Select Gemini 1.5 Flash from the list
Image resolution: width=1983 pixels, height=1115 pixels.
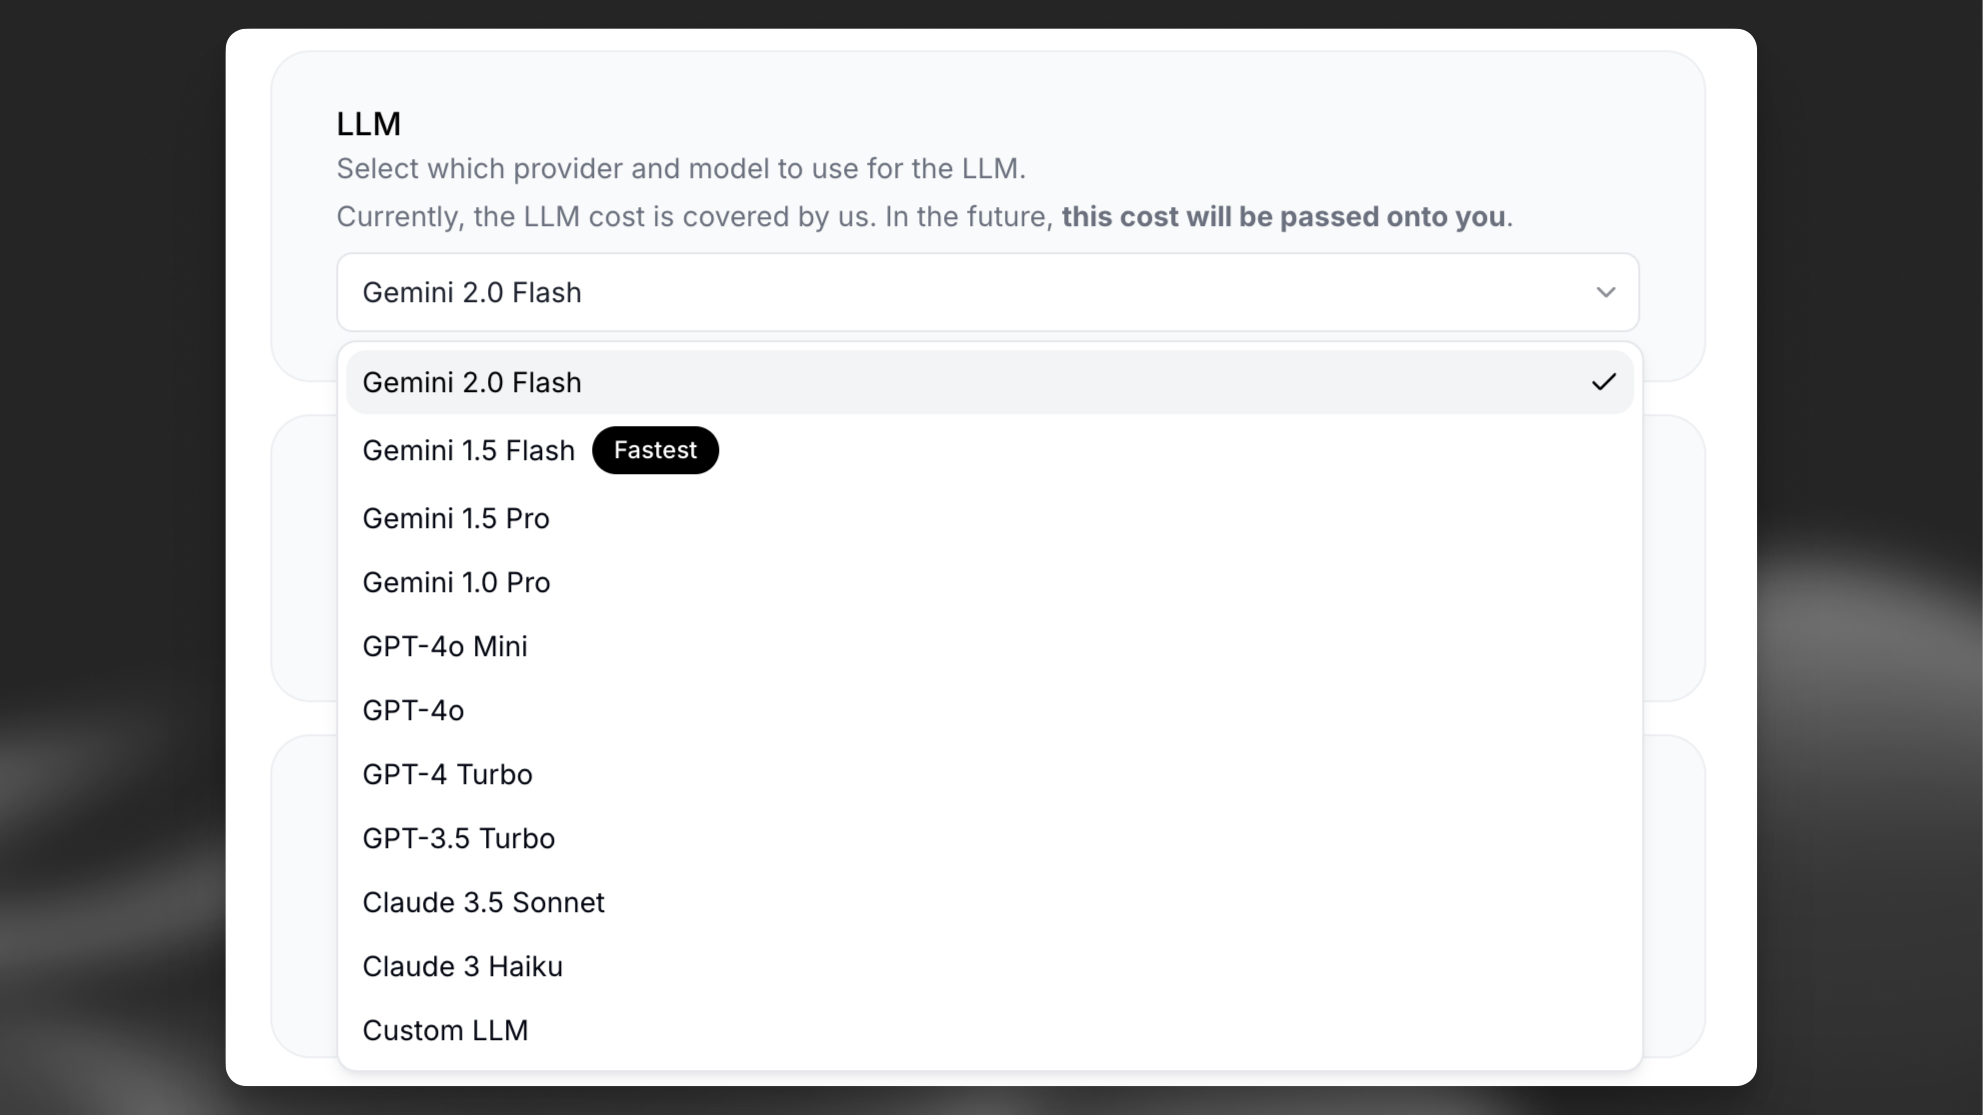pos(468,451)
